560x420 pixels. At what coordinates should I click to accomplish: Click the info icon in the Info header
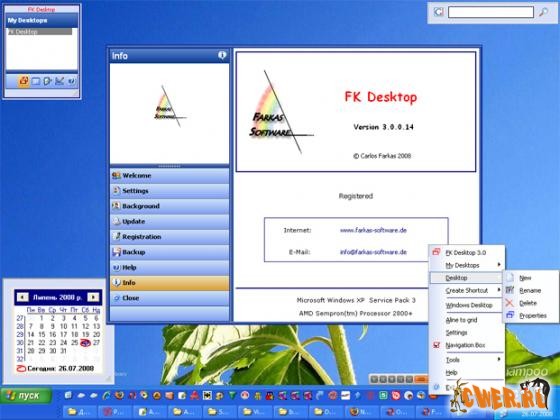coord(222,55)
